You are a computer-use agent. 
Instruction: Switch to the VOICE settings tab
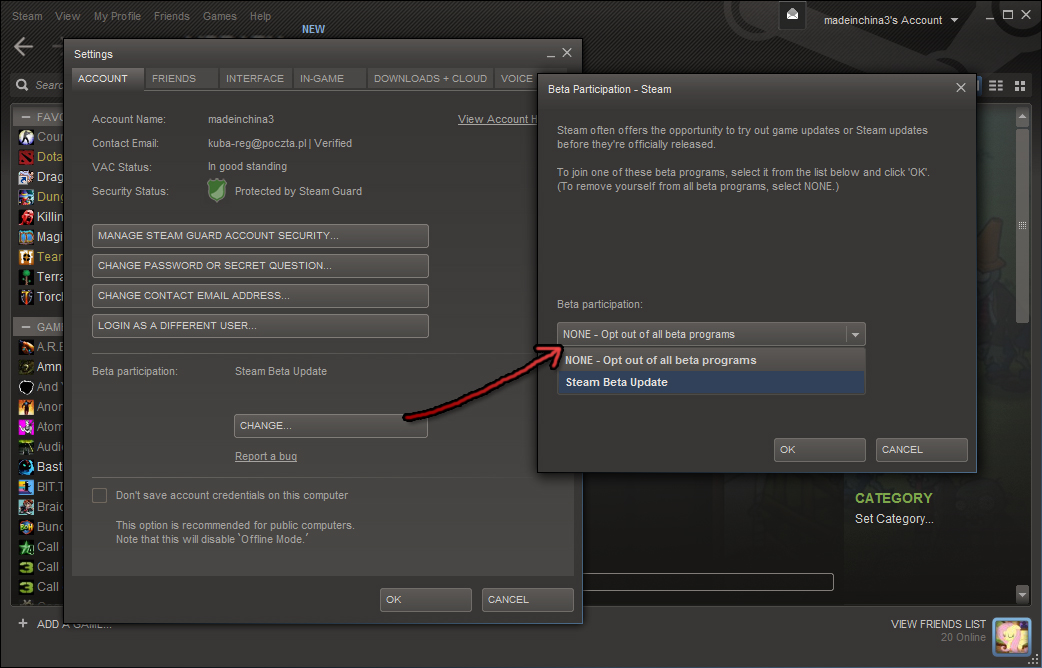click(517, 78)
